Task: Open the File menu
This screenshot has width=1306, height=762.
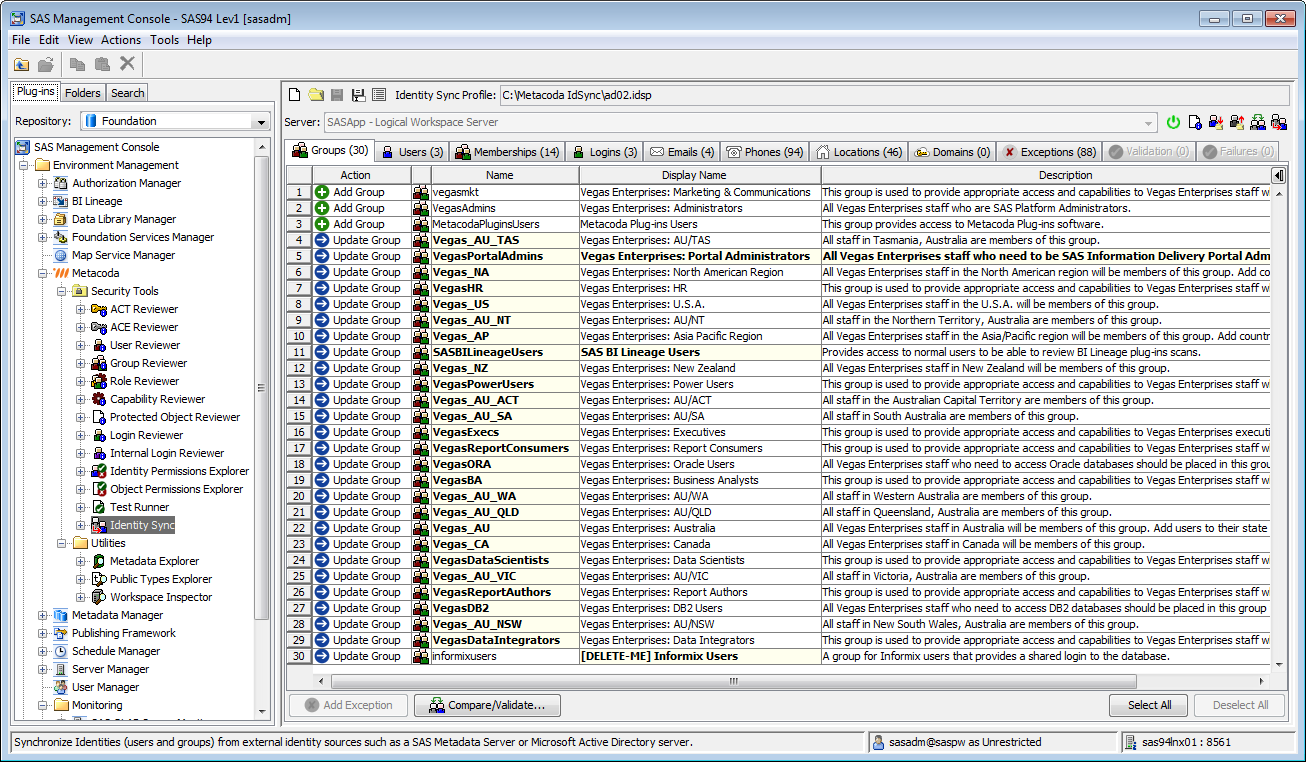Action: pyautogui.click(x=21, y=40)
